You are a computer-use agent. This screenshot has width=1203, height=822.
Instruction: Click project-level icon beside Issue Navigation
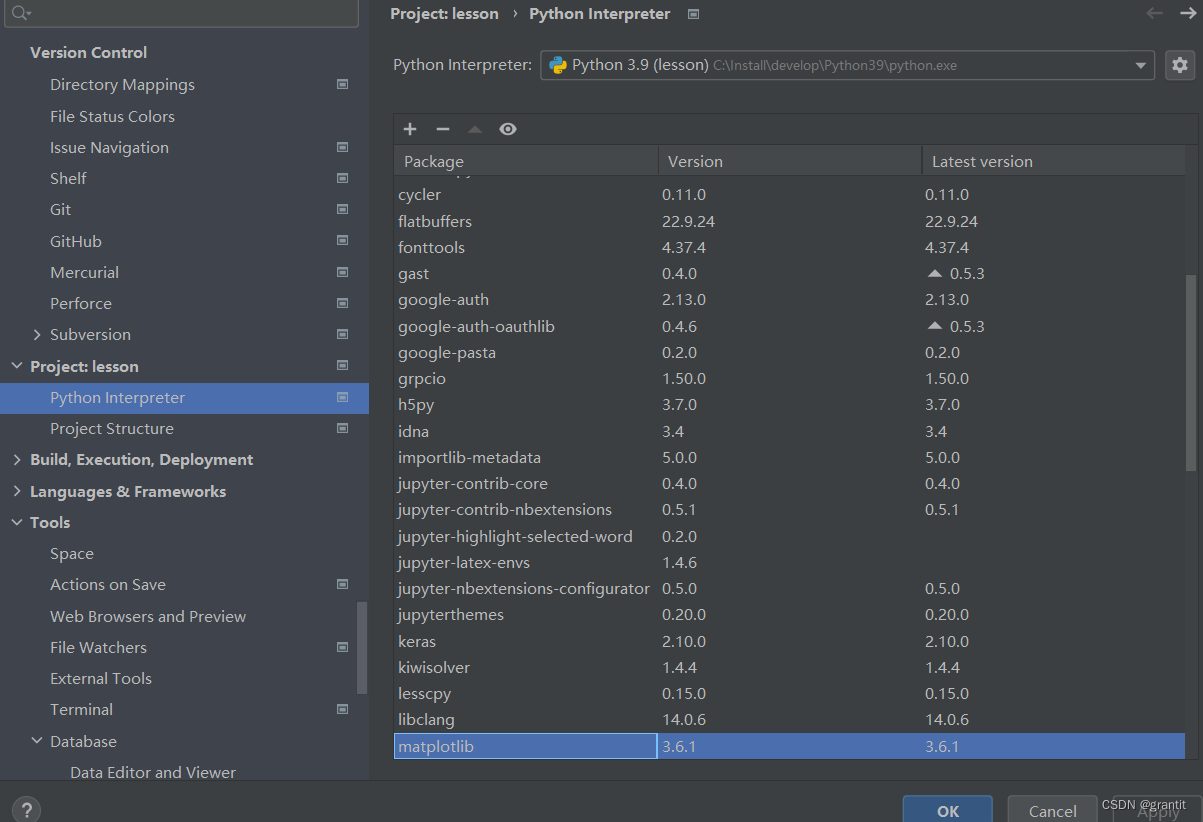click(x=343, y=147)
